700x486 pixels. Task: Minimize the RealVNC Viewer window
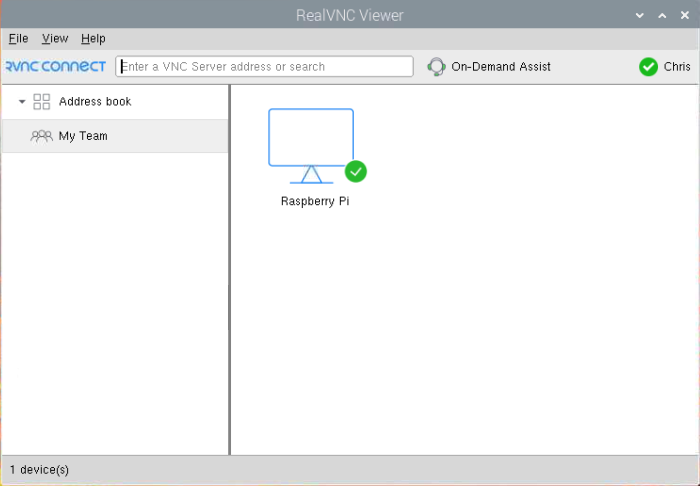point(640,15)
